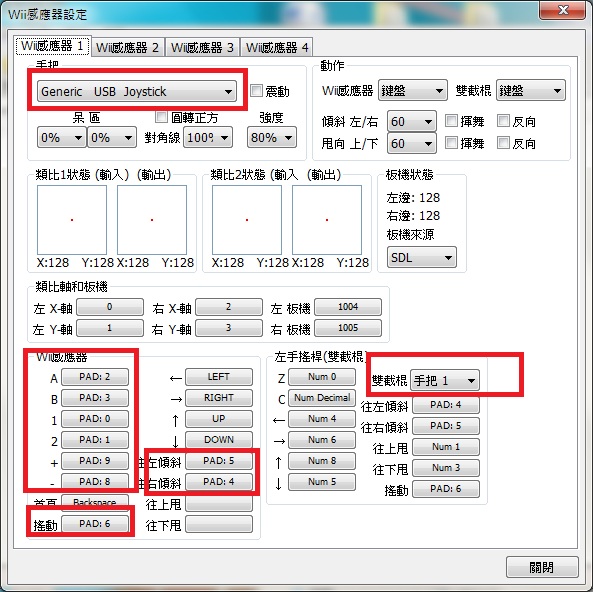The width and height of the screenshot is (593, 592).
Task: Remap Wii remote A button PAD: 2
Action: tap(95, 377)
